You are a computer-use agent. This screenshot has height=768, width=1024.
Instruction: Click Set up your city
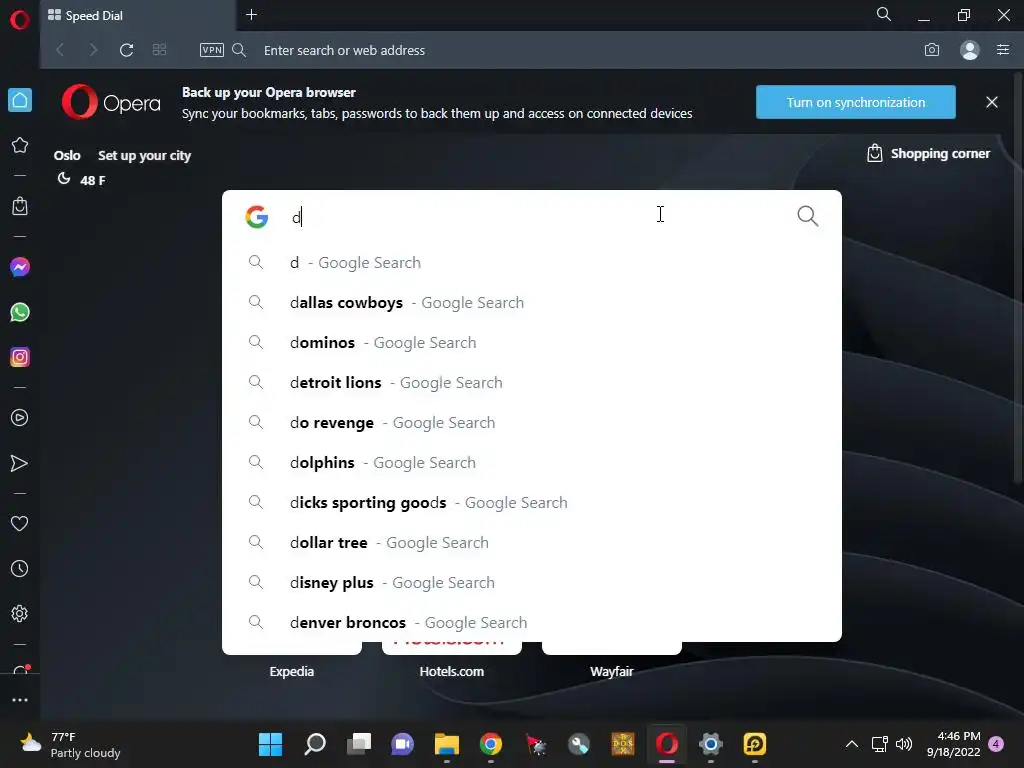click(144, 155)
